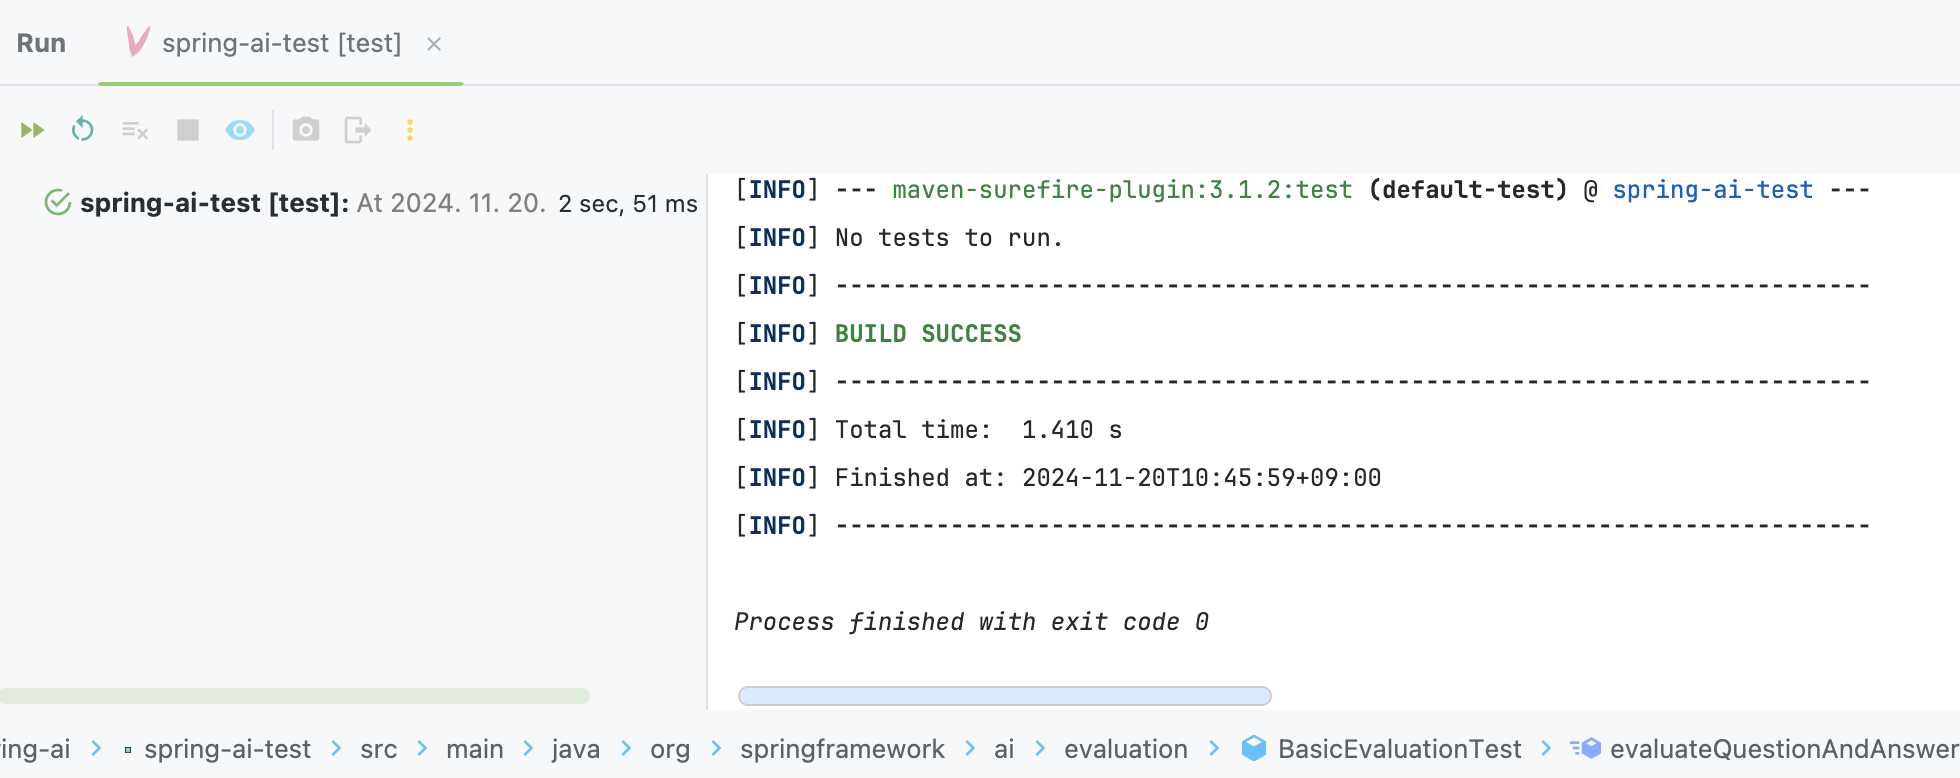
Task: Click the BasicEvaluationTest class icon
Action: click(1254, 748)
